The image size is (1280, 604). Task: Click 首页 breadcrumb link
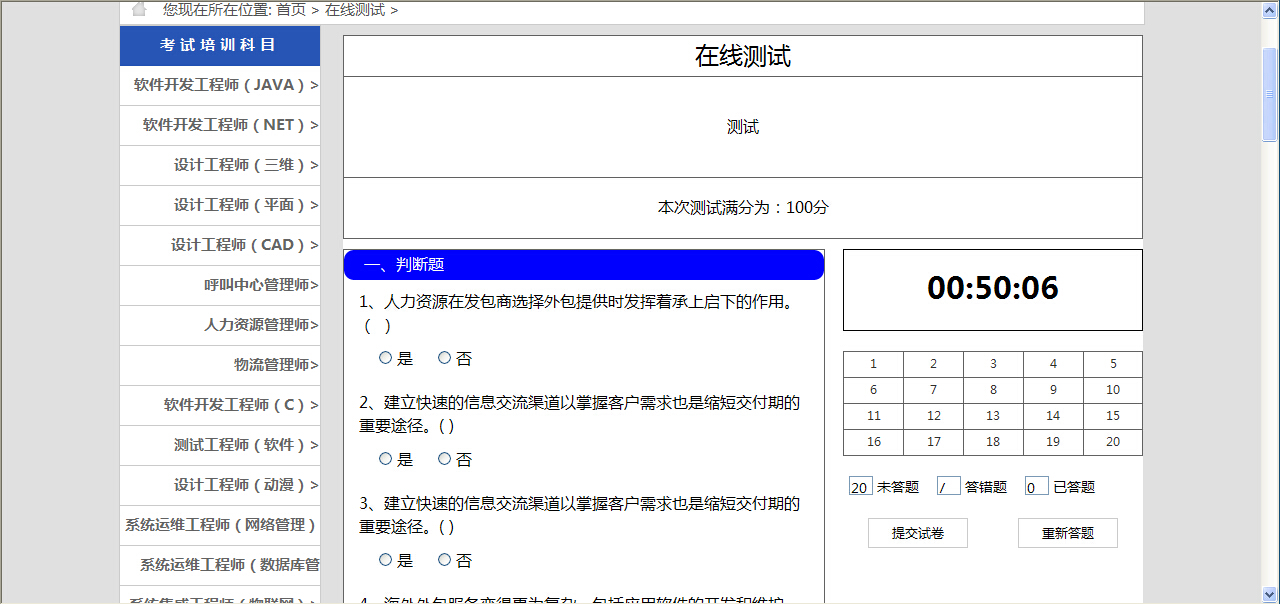click(291, 10)
